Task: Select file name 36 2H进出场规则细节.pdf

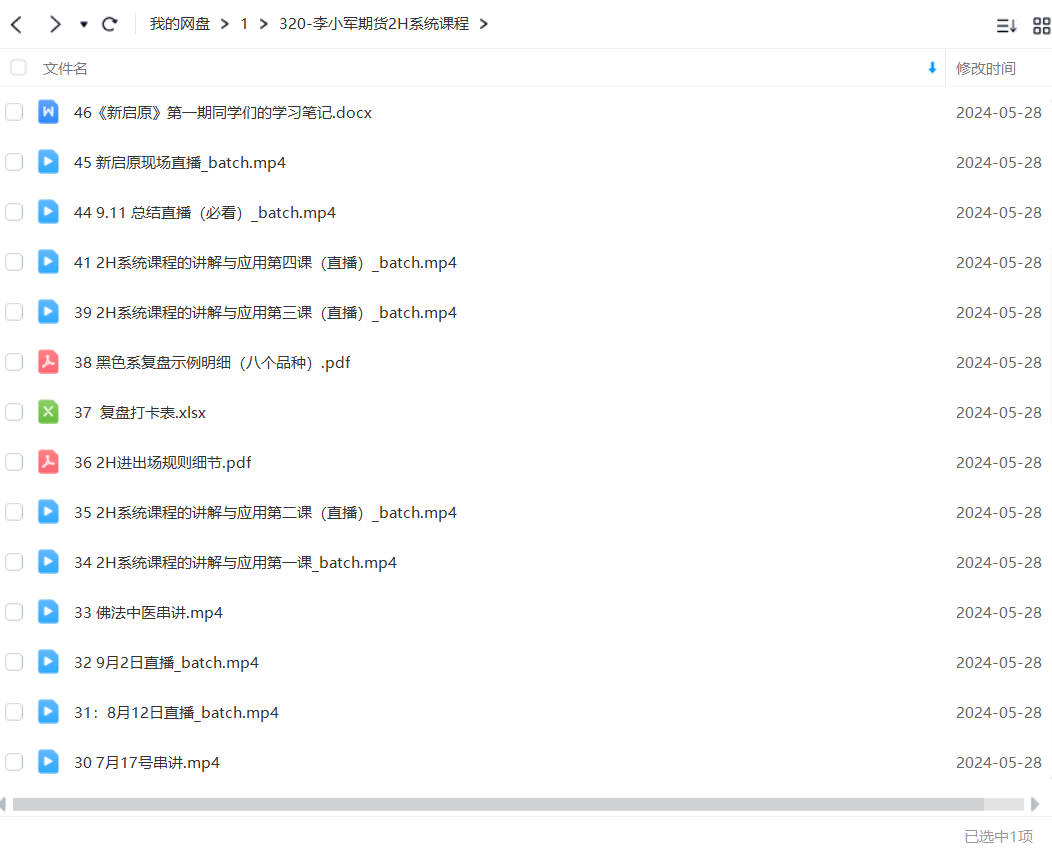Action: pos(162,463)
